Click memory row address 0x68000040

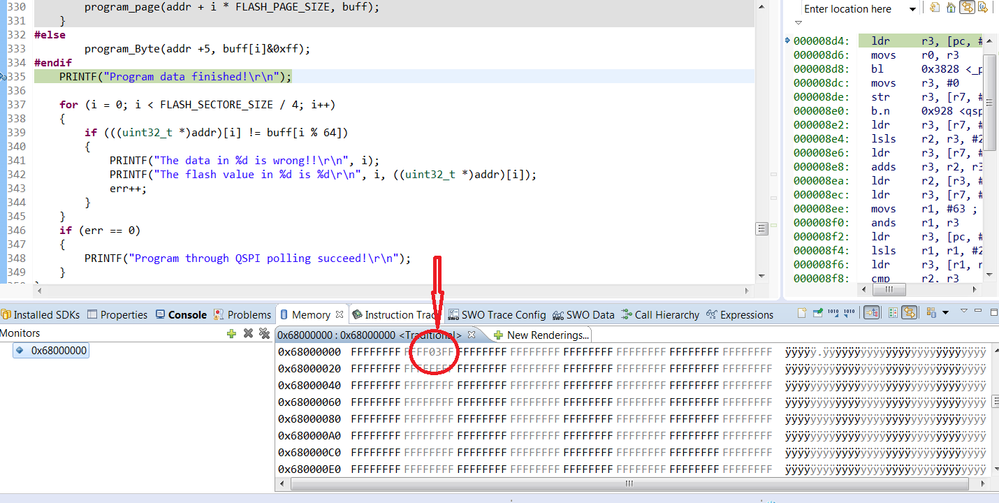point(310,385)
